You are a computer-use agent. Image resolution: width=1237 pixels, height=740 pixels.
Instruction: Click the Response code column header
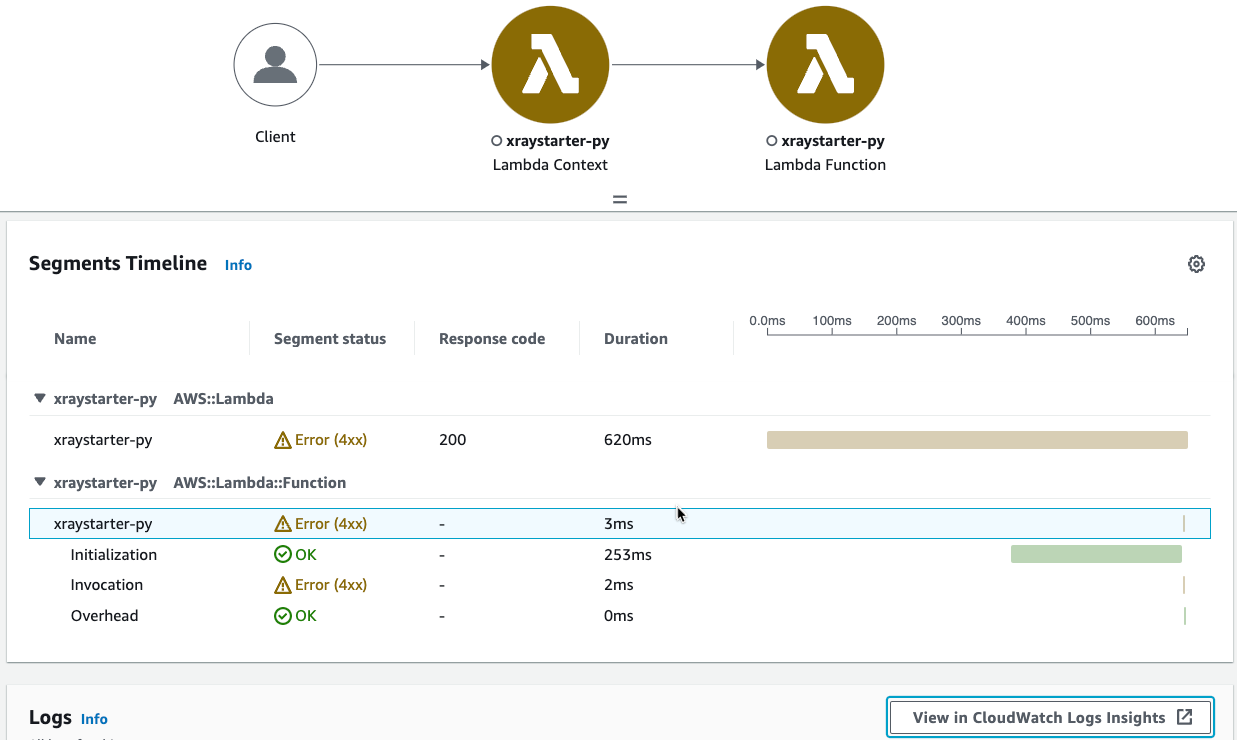(492, 339)
